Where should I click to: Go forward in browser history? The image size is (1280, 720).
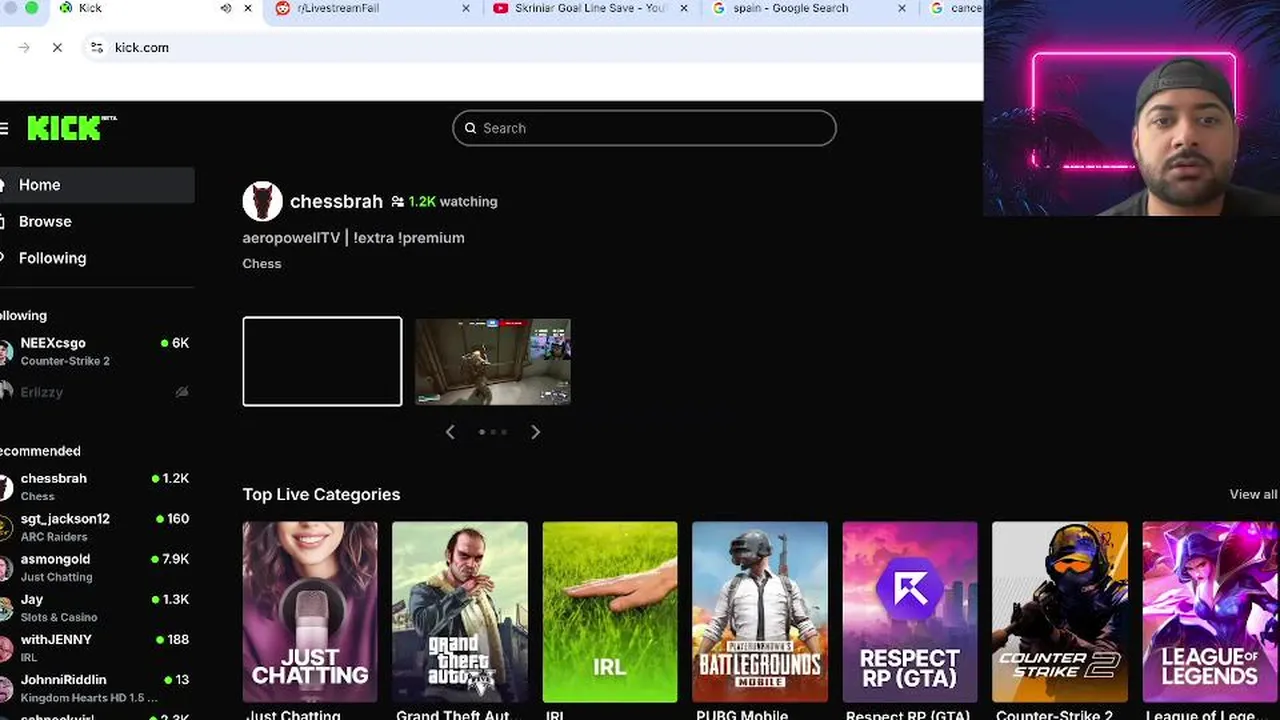[x=24, y=47]
